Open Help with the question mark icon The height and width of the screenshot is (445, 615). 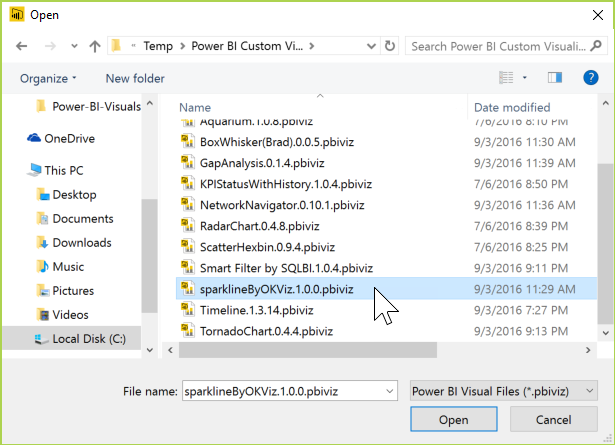pos(591,78)
